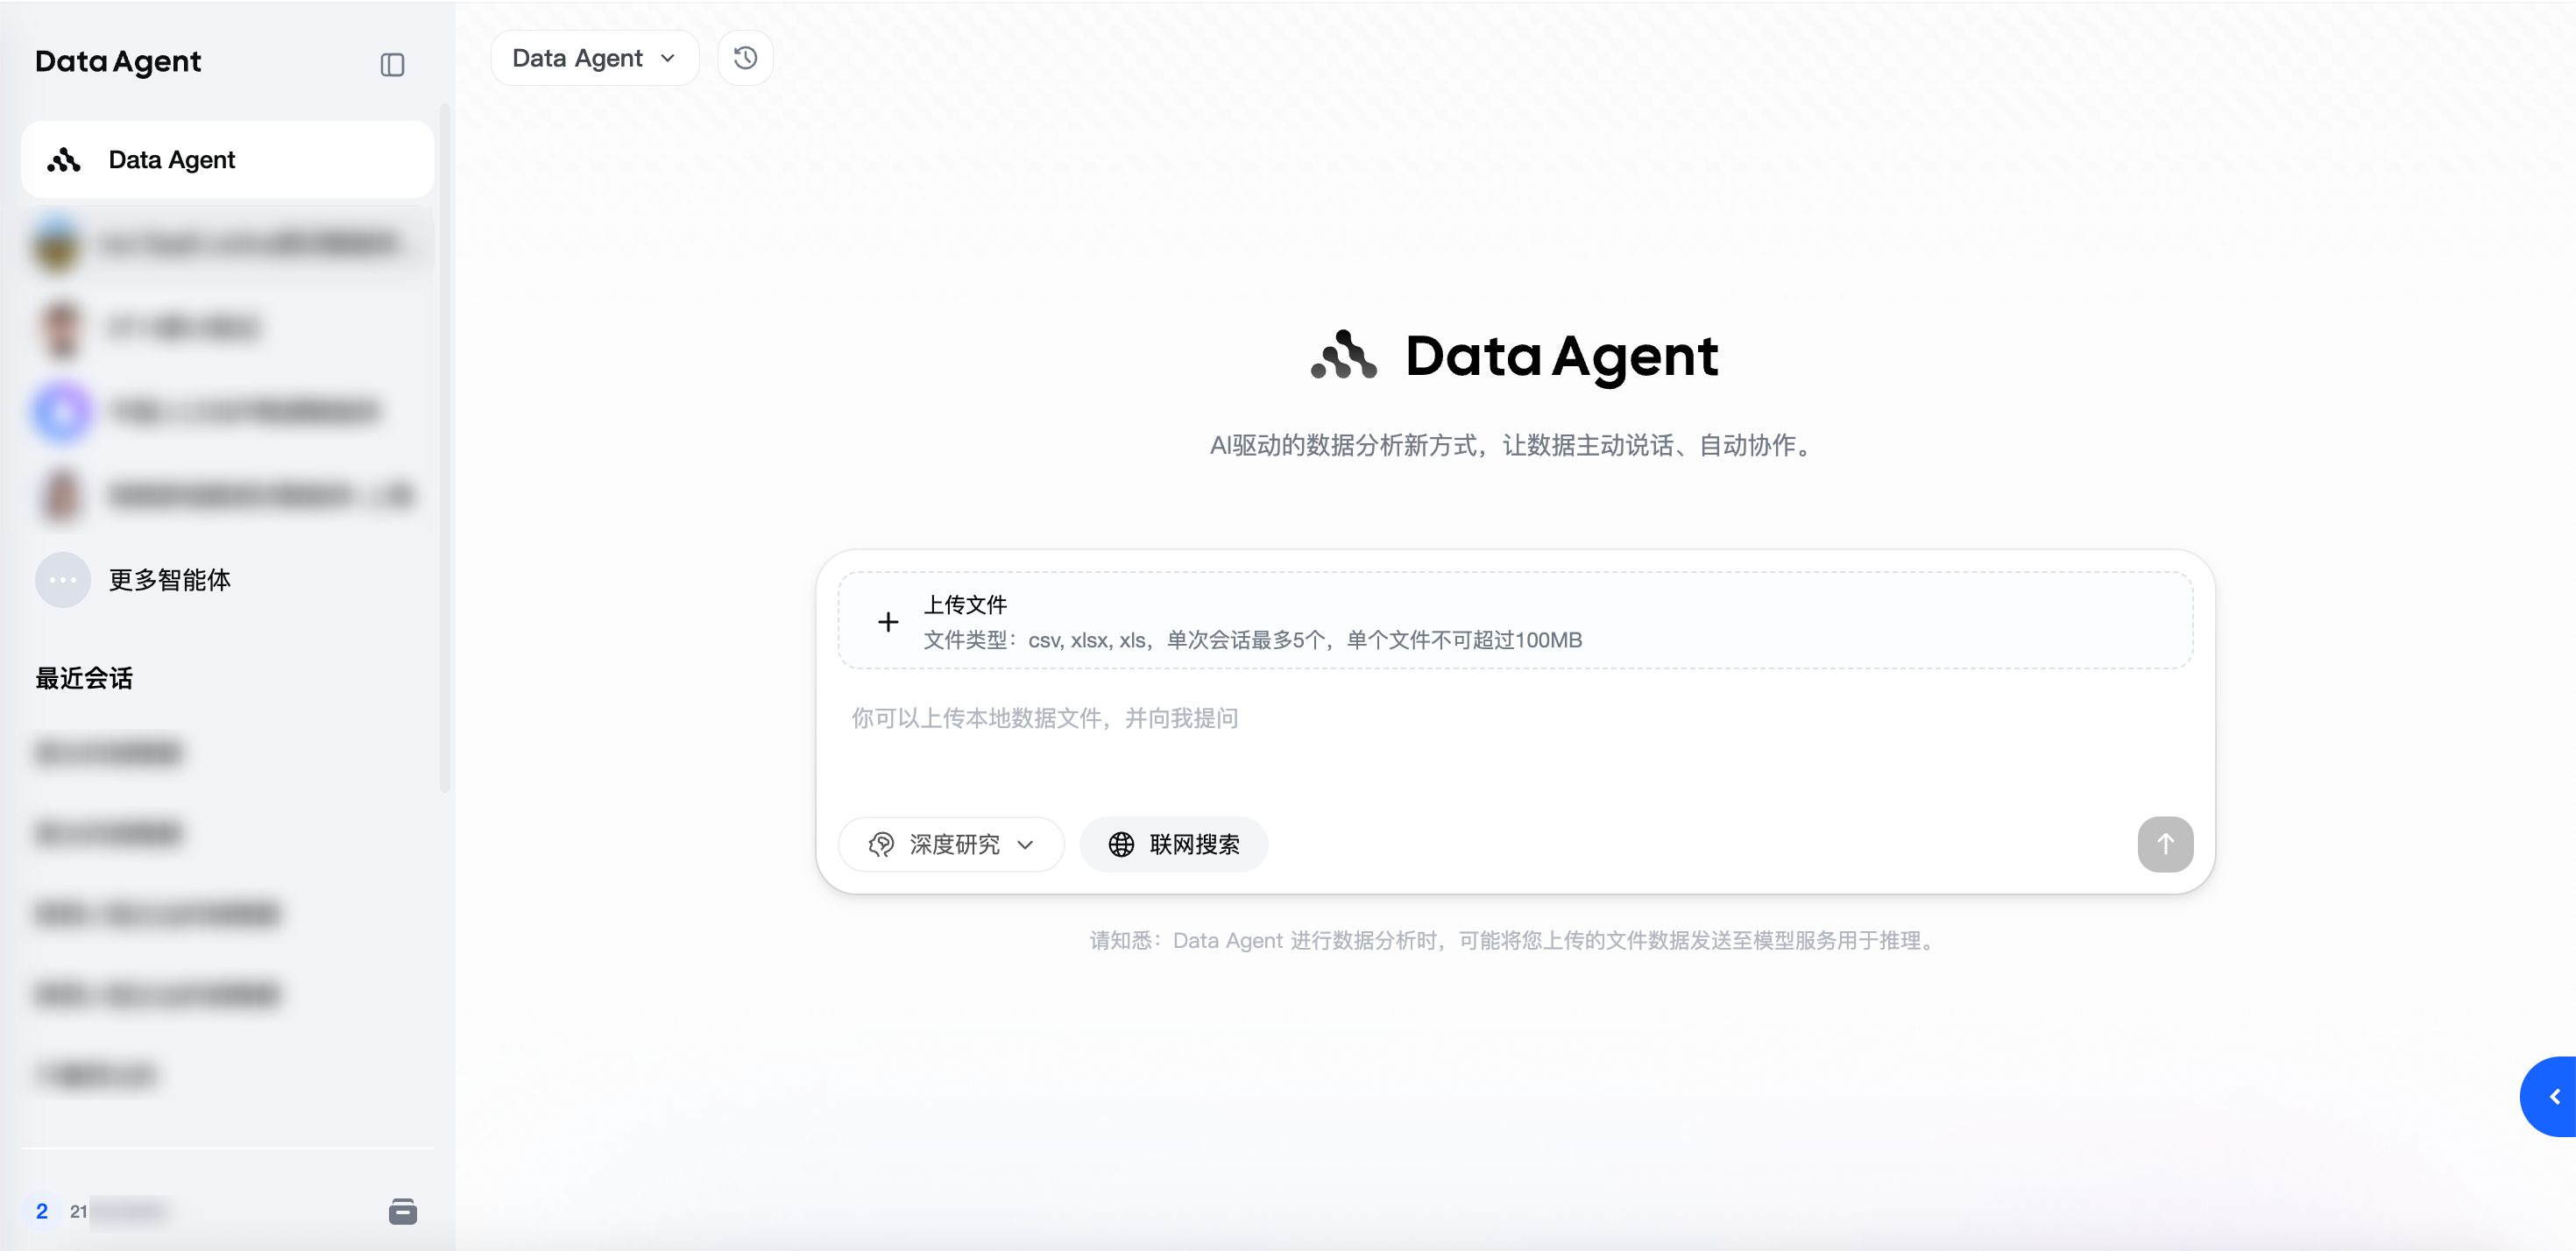Click the More agents ellipsis icon
Screen dimensions: 2576x1251
pyautogui.click(x=63, y=580)
